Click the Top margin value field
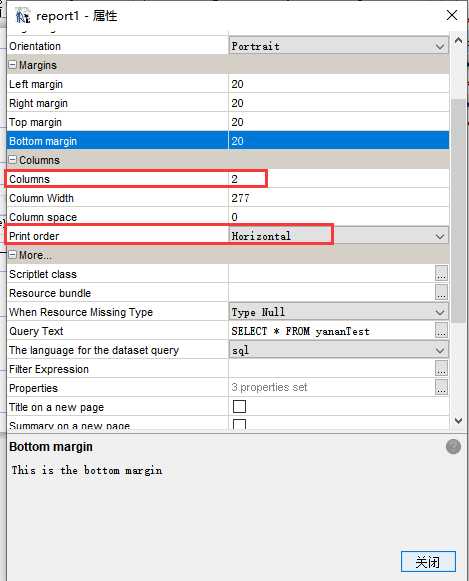Viewport: 469px width, 581px height. [x=339, y=122]
